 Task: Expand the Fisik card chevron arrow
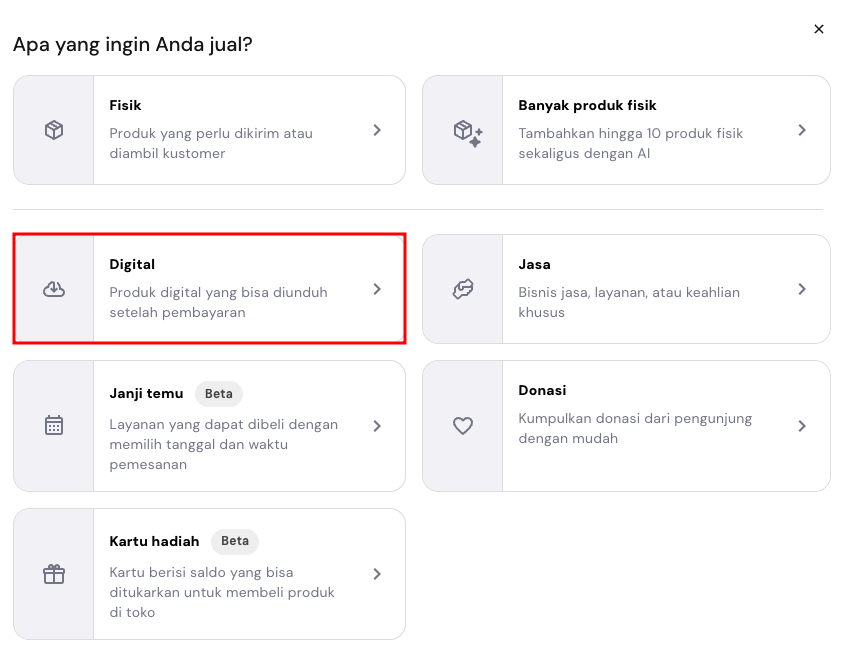(377, 130)
